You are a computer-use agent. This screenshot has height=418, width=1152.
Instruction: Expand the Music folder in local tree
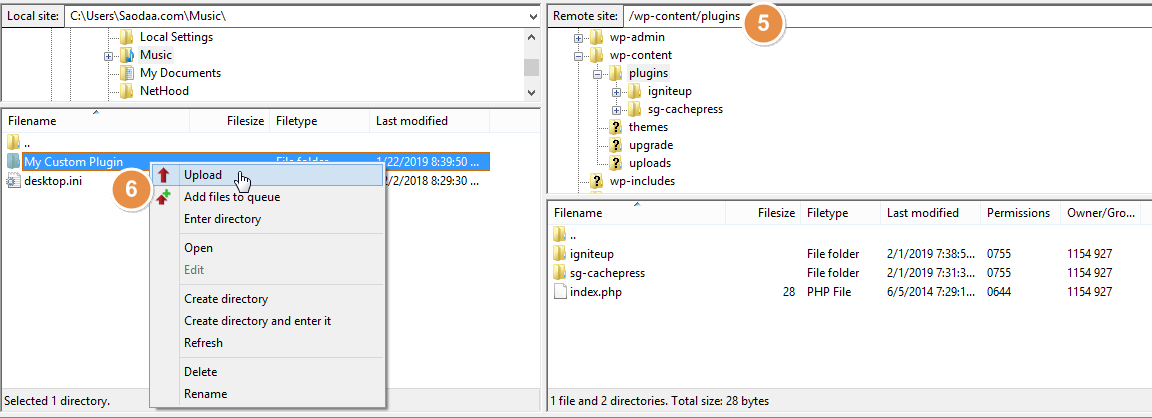(108, 55)
